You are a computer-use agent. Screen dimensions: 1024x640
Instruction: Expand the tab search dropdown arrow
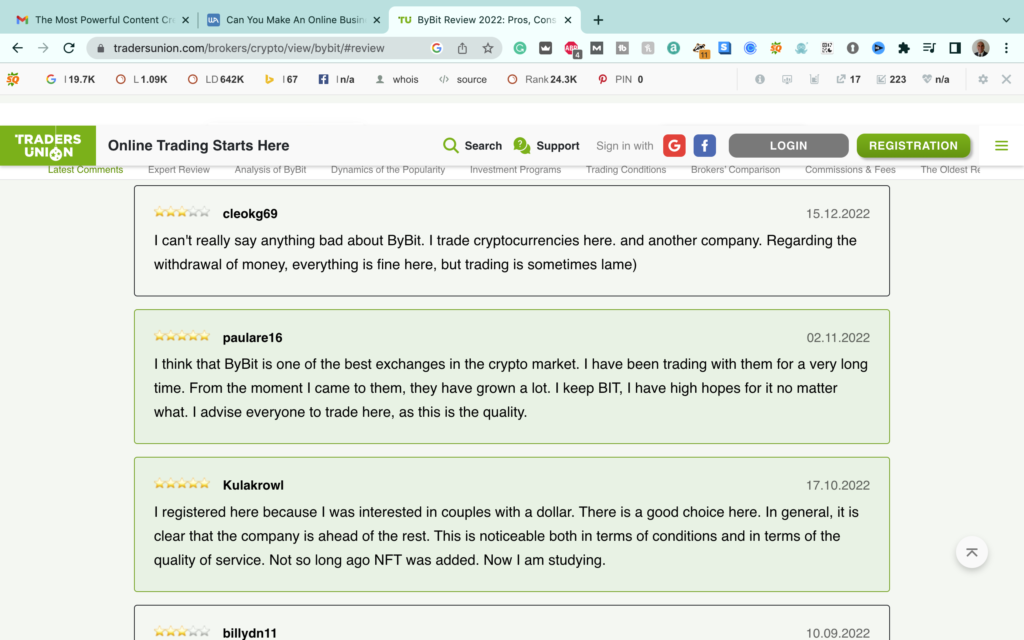[1006, 20]
